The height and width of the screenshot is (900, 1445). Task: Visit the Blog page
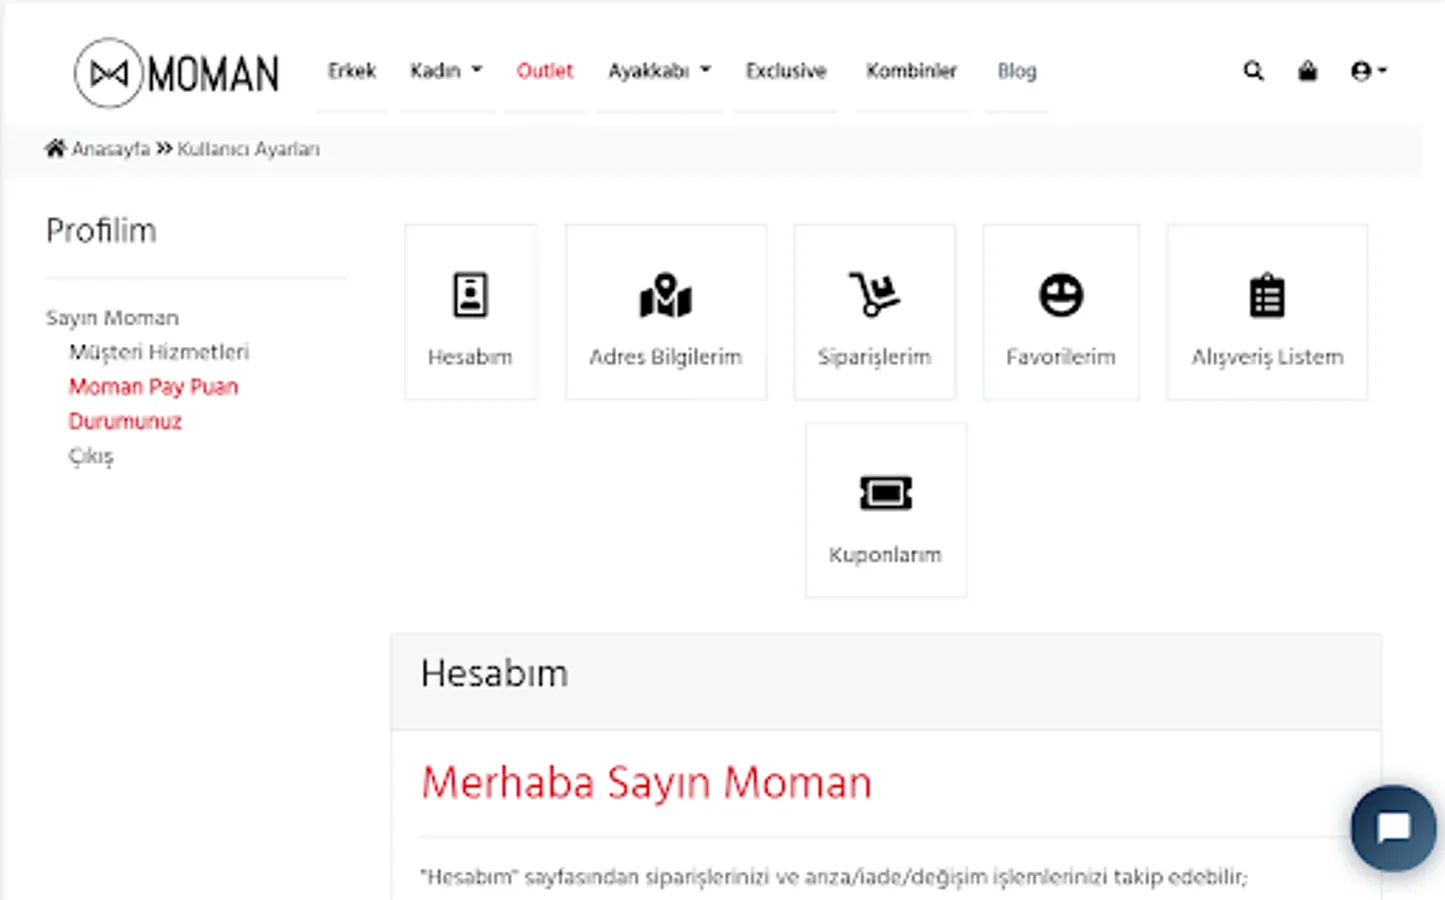click(x=1017, y=71)
